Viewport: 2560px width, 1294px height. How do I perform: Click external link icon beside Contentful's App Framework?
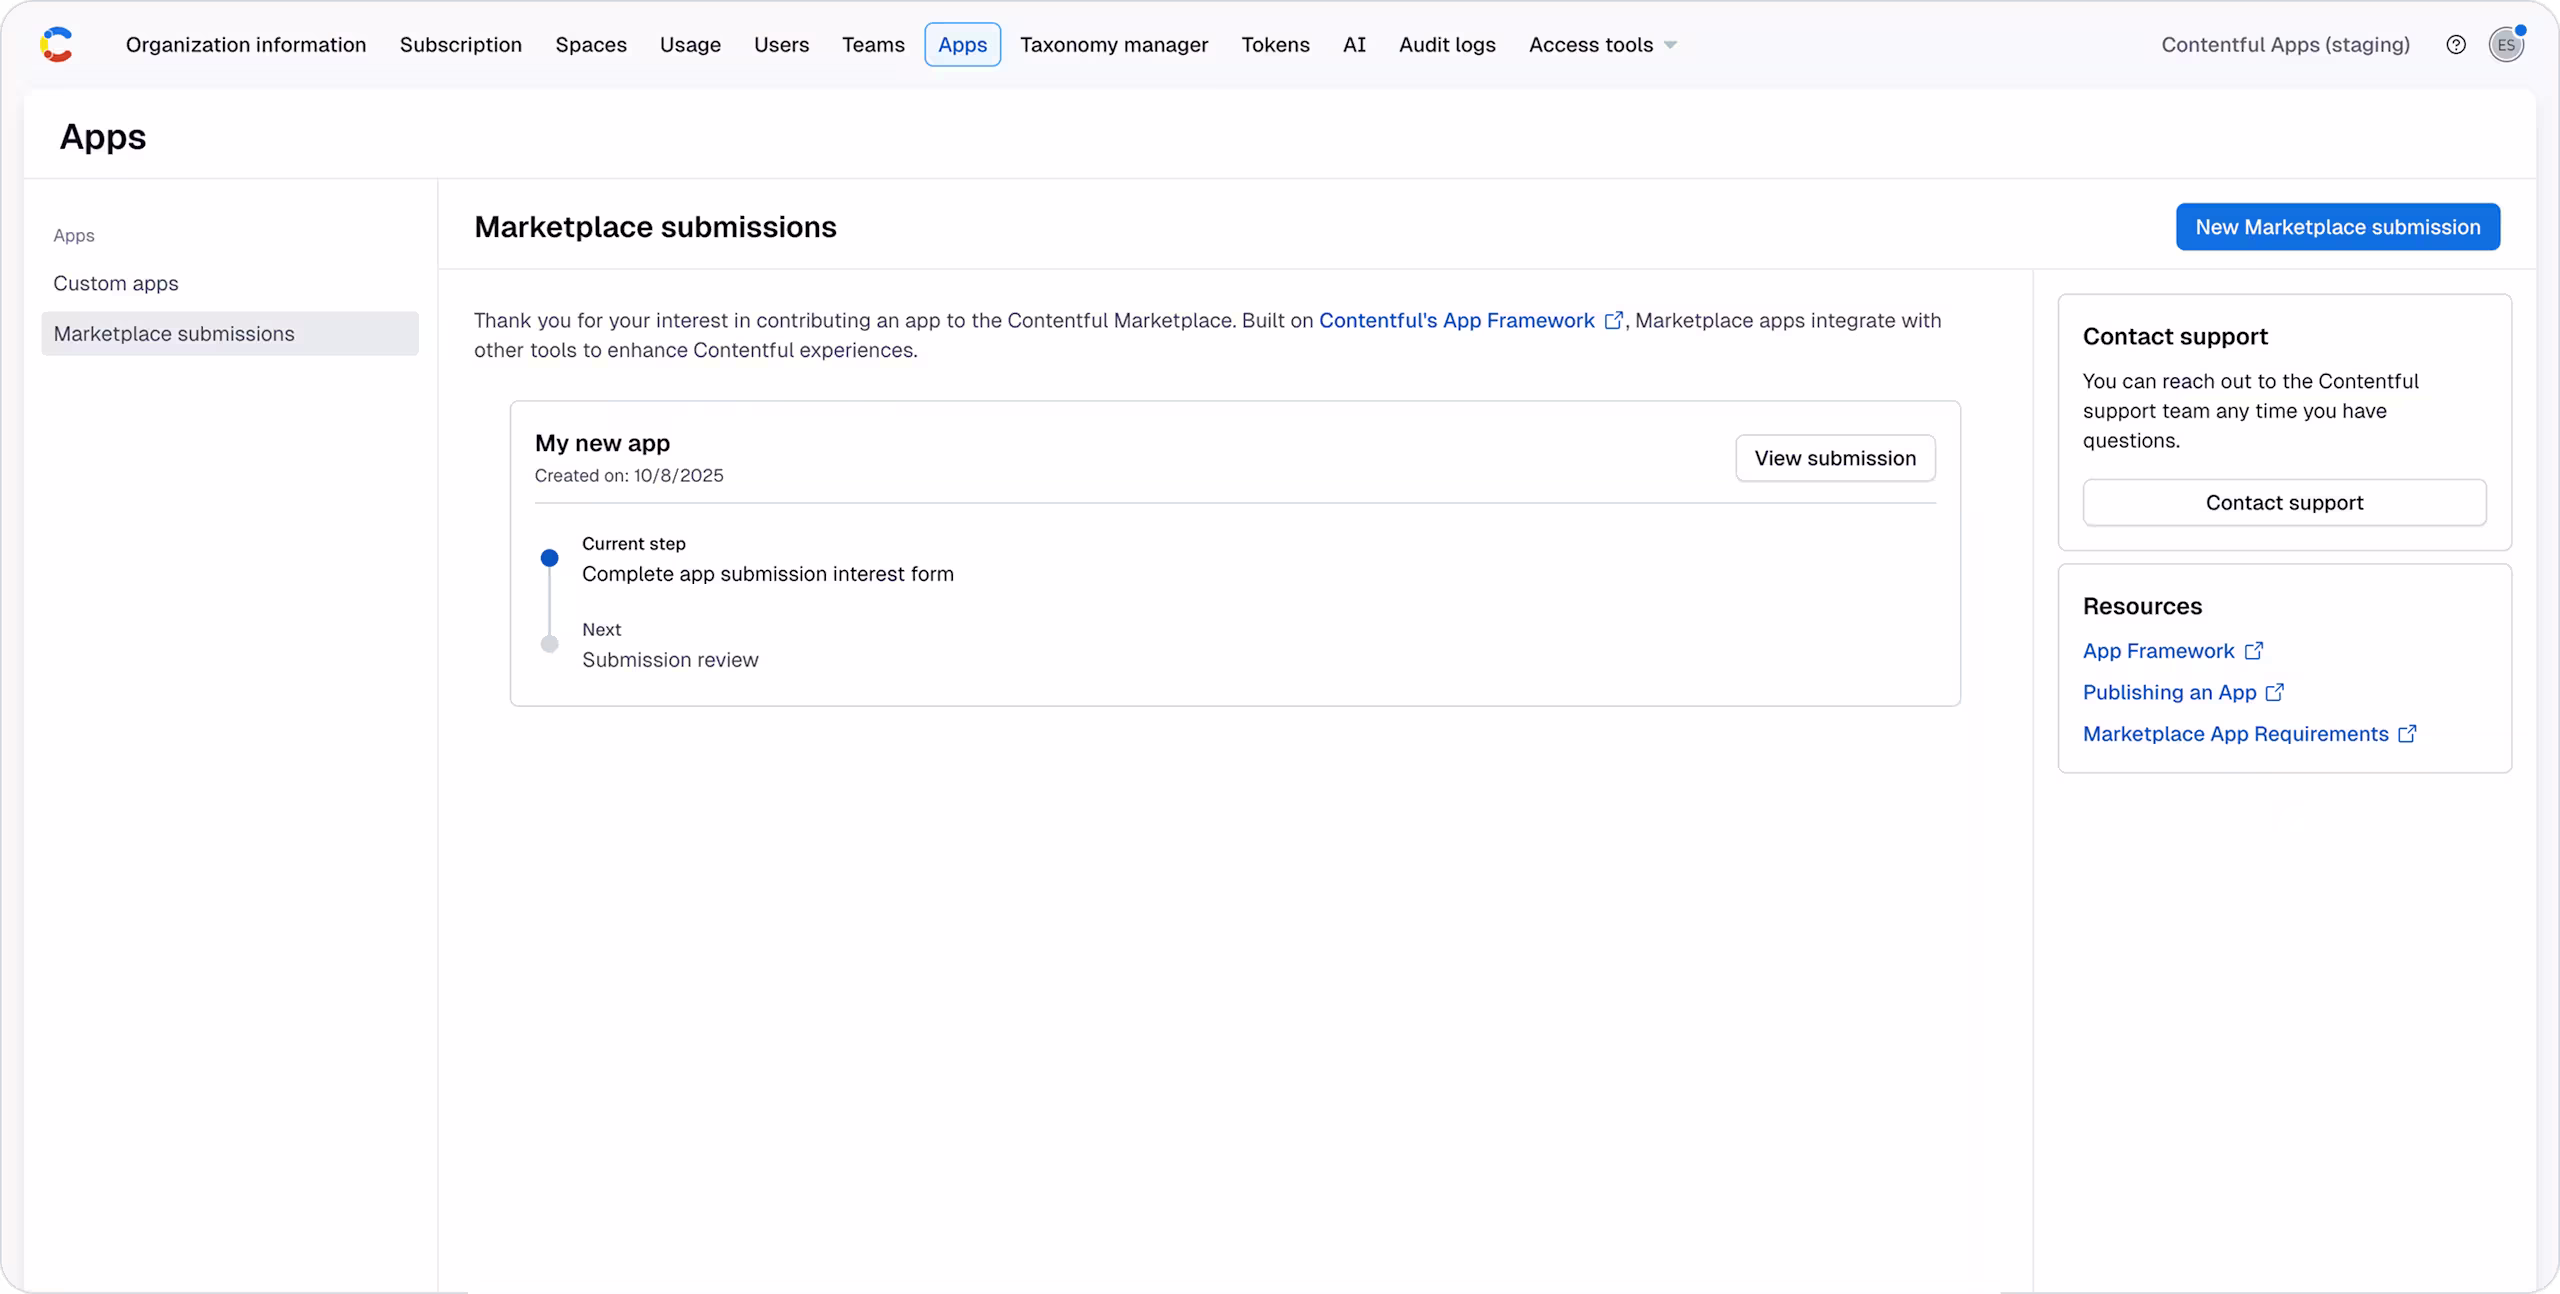pyautogui.click(x=1613, y=321)
